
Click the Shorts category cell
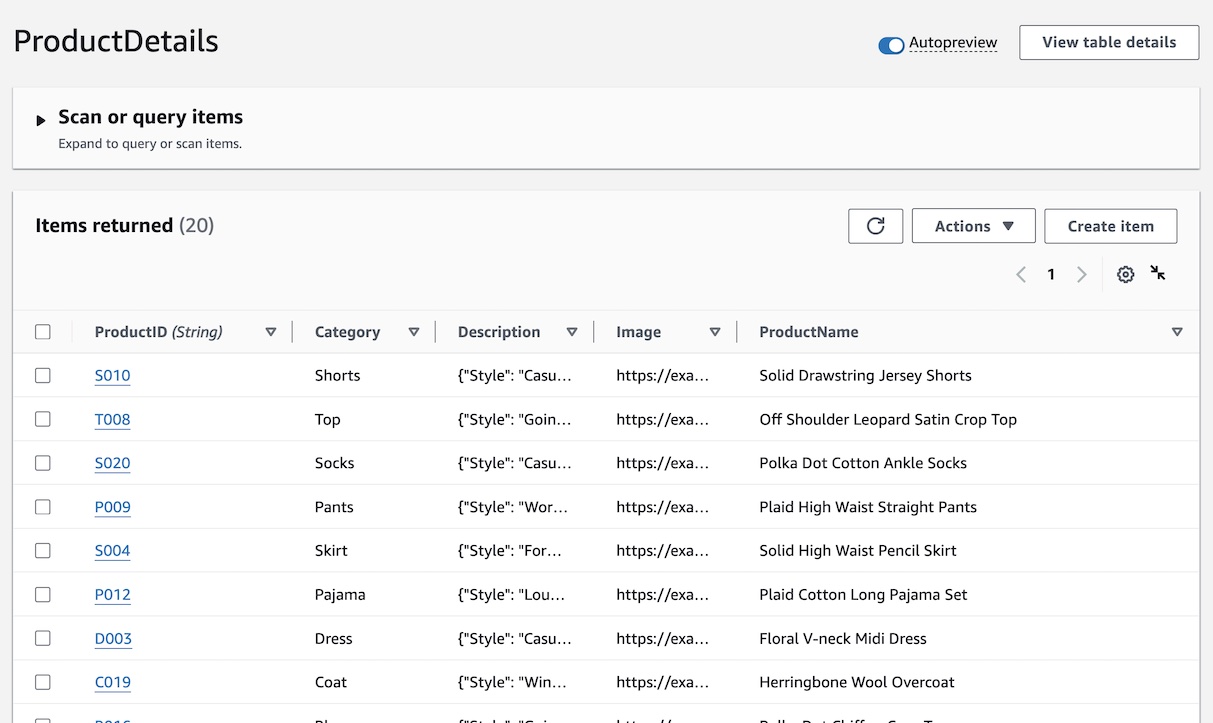coord(337,376)
